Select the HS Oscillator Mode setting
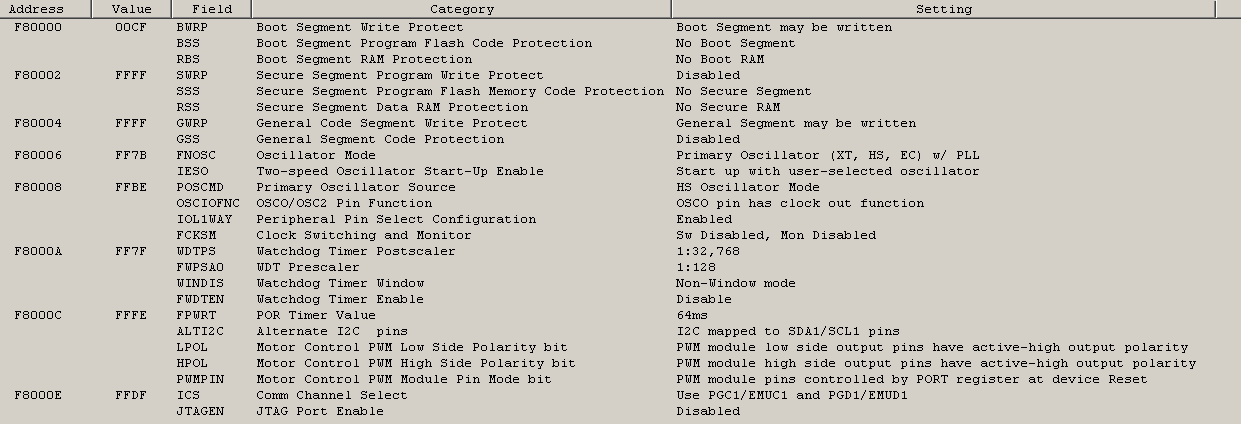Screen dimensions: 1241x424 748,187
